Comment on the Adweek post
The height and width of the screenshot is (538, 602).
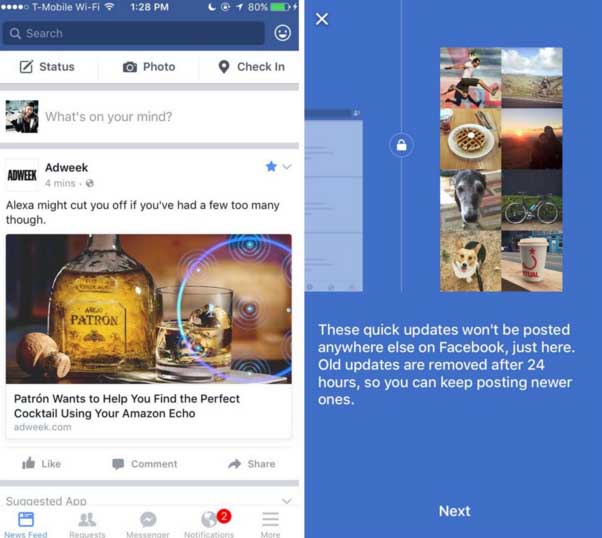tap(145, 464)
